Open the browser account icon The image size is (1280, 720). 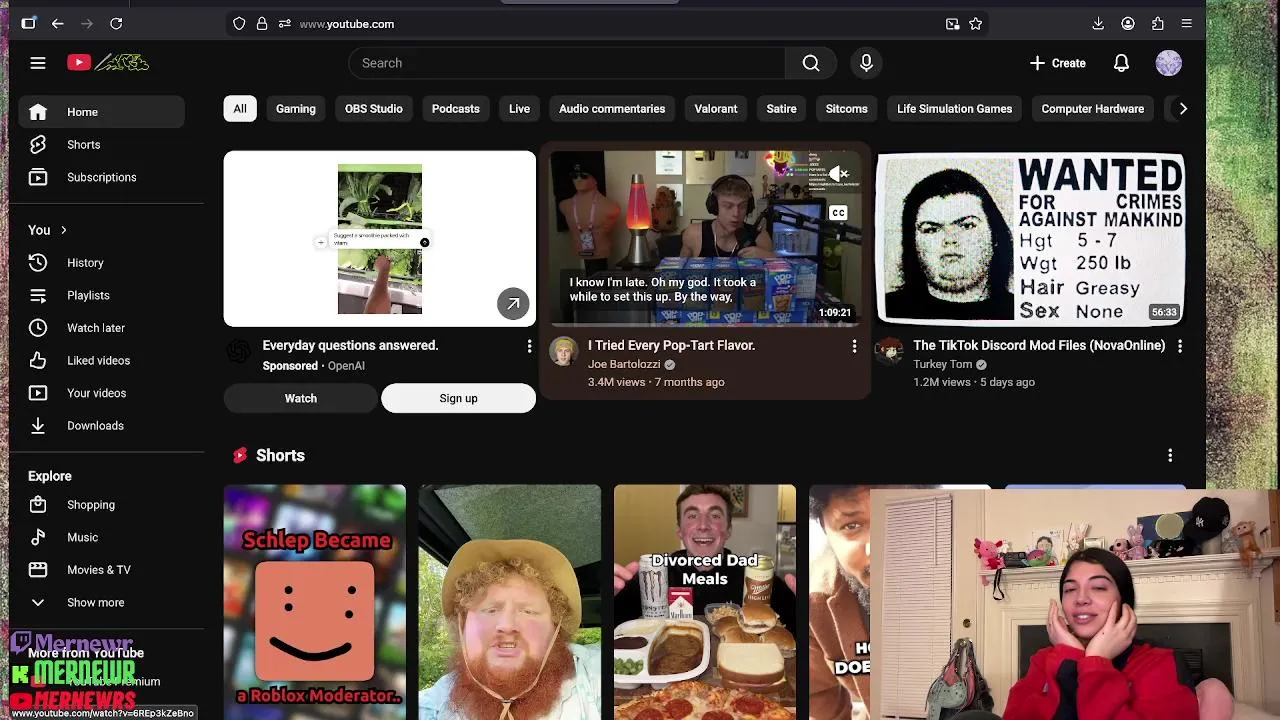(1128, 23)
